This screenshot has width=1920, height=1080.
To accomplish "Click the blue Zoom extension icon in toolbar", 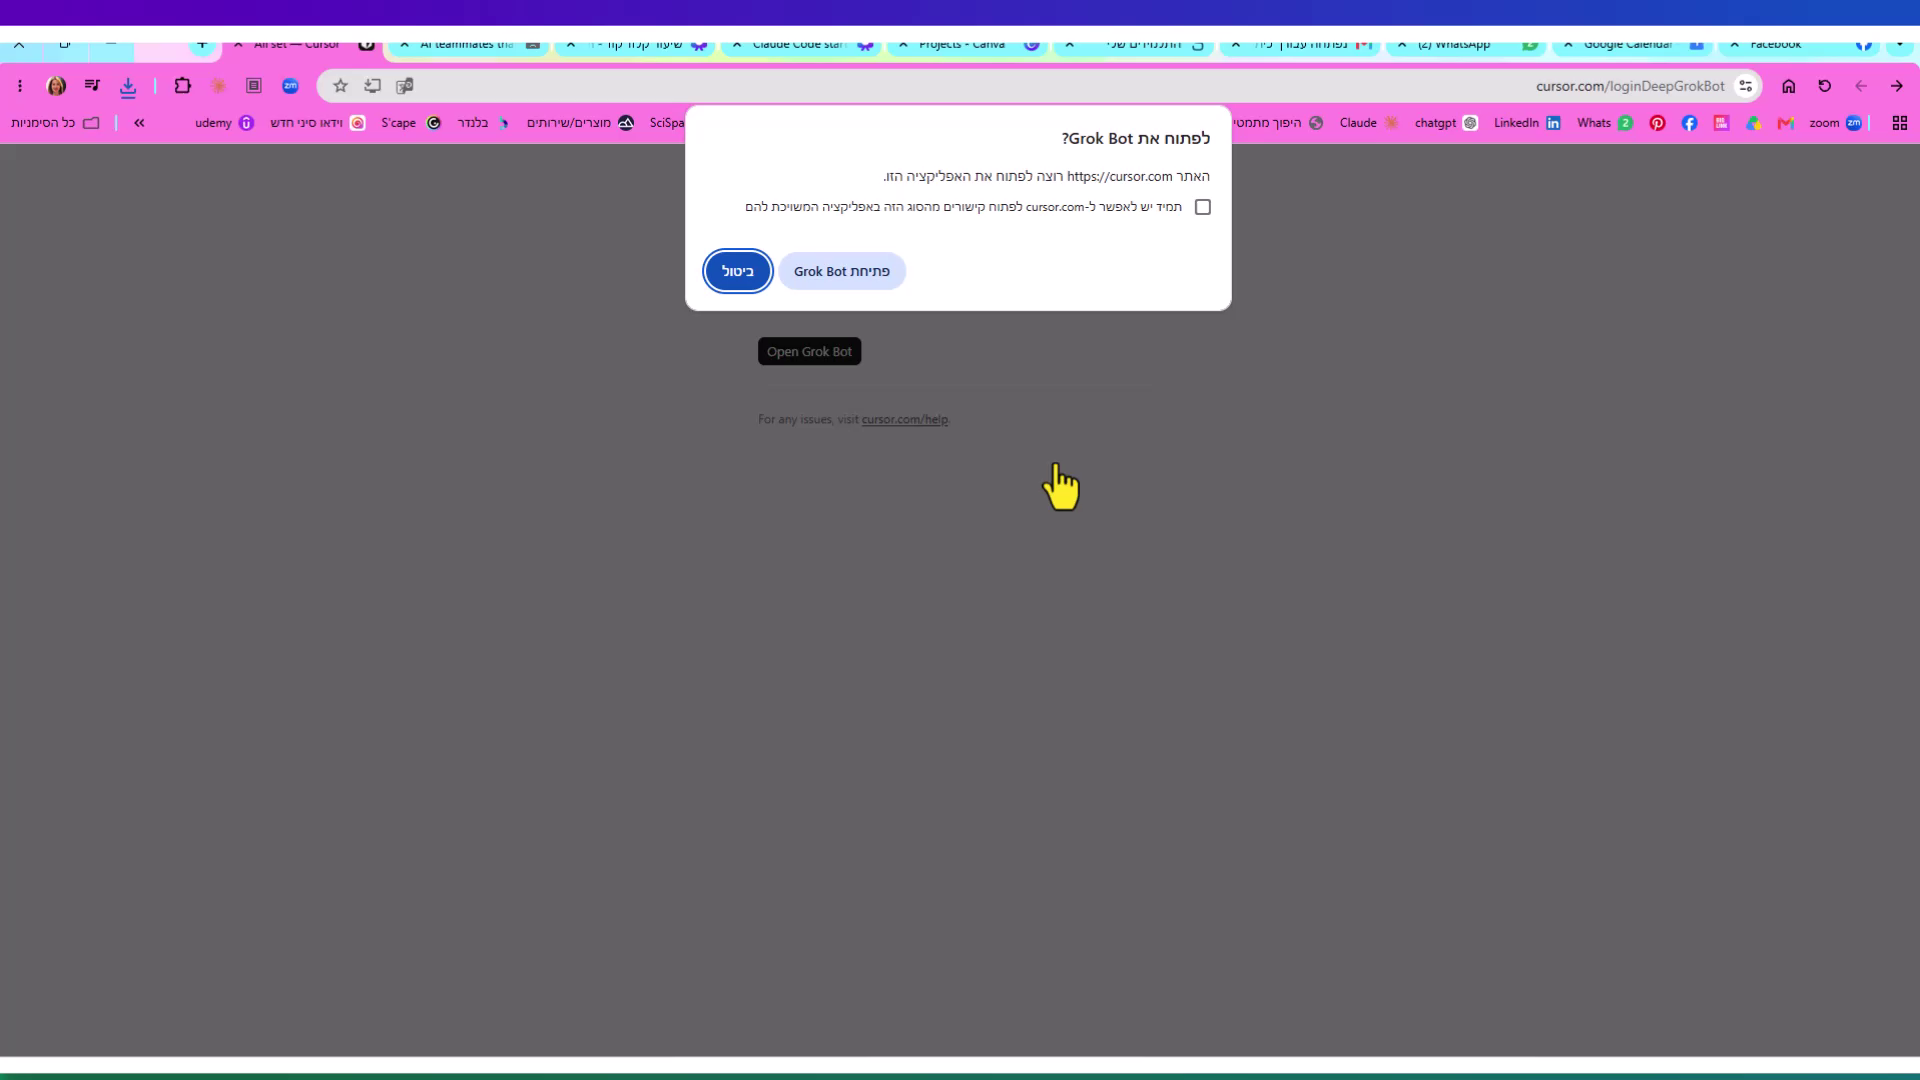I will (290, 86).
